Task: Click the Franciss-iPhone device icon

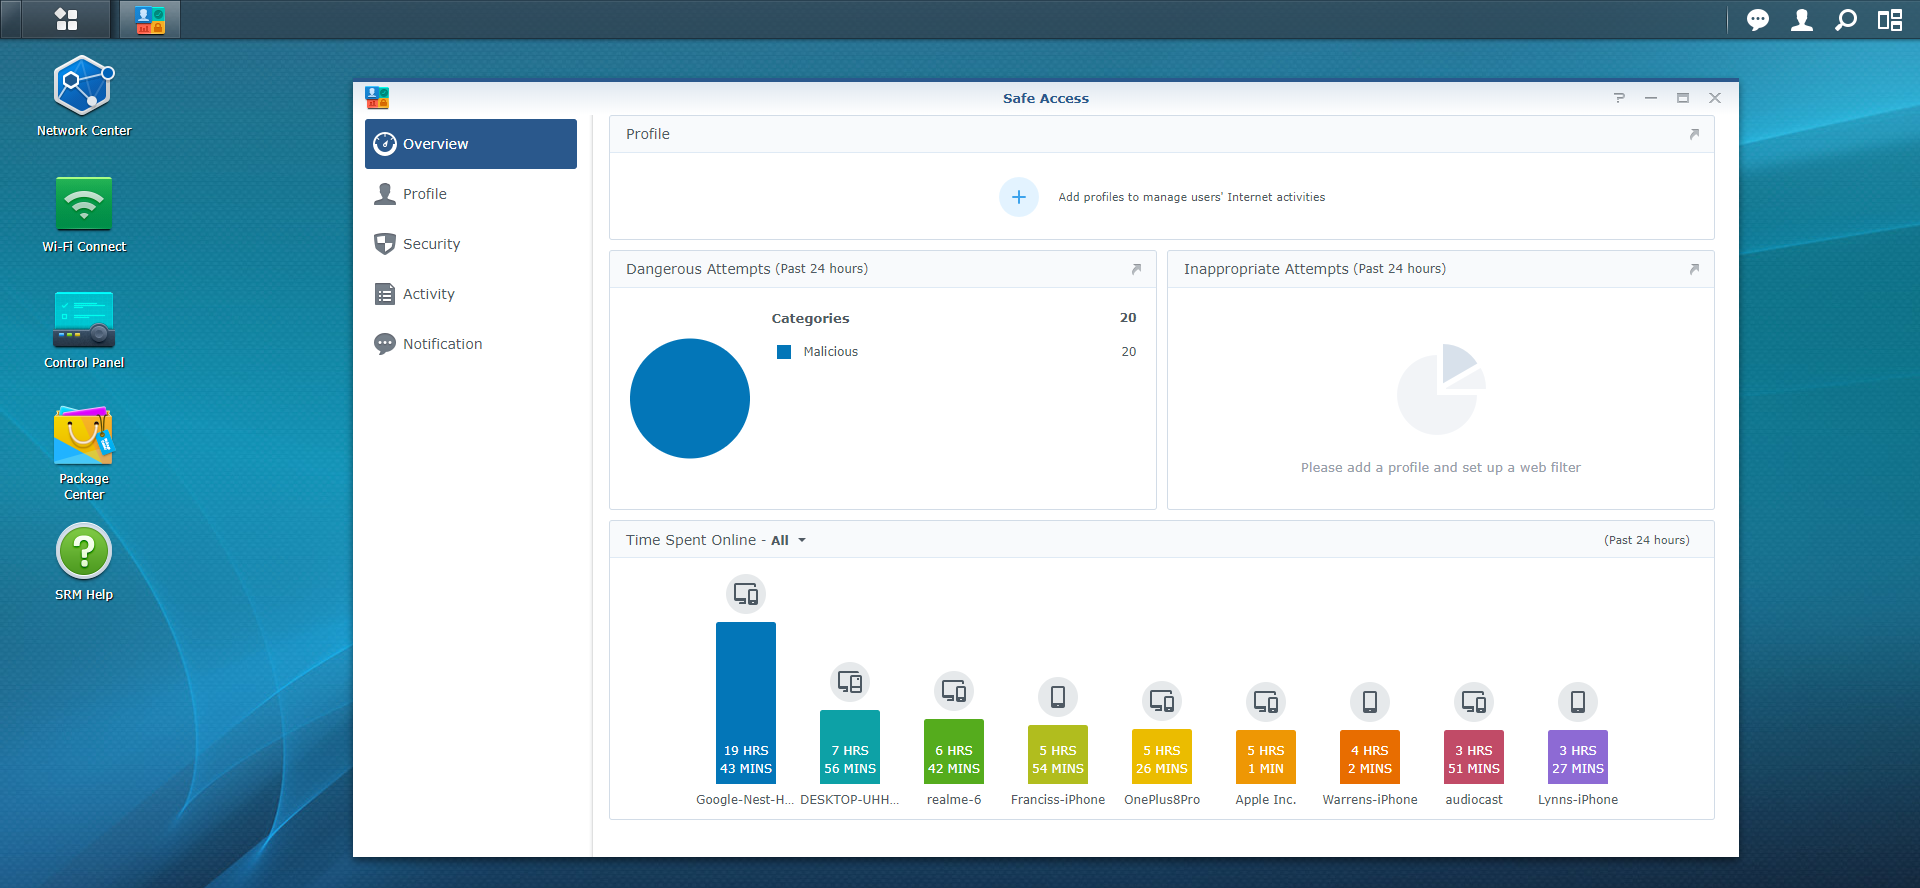Action: point(1058,697)
